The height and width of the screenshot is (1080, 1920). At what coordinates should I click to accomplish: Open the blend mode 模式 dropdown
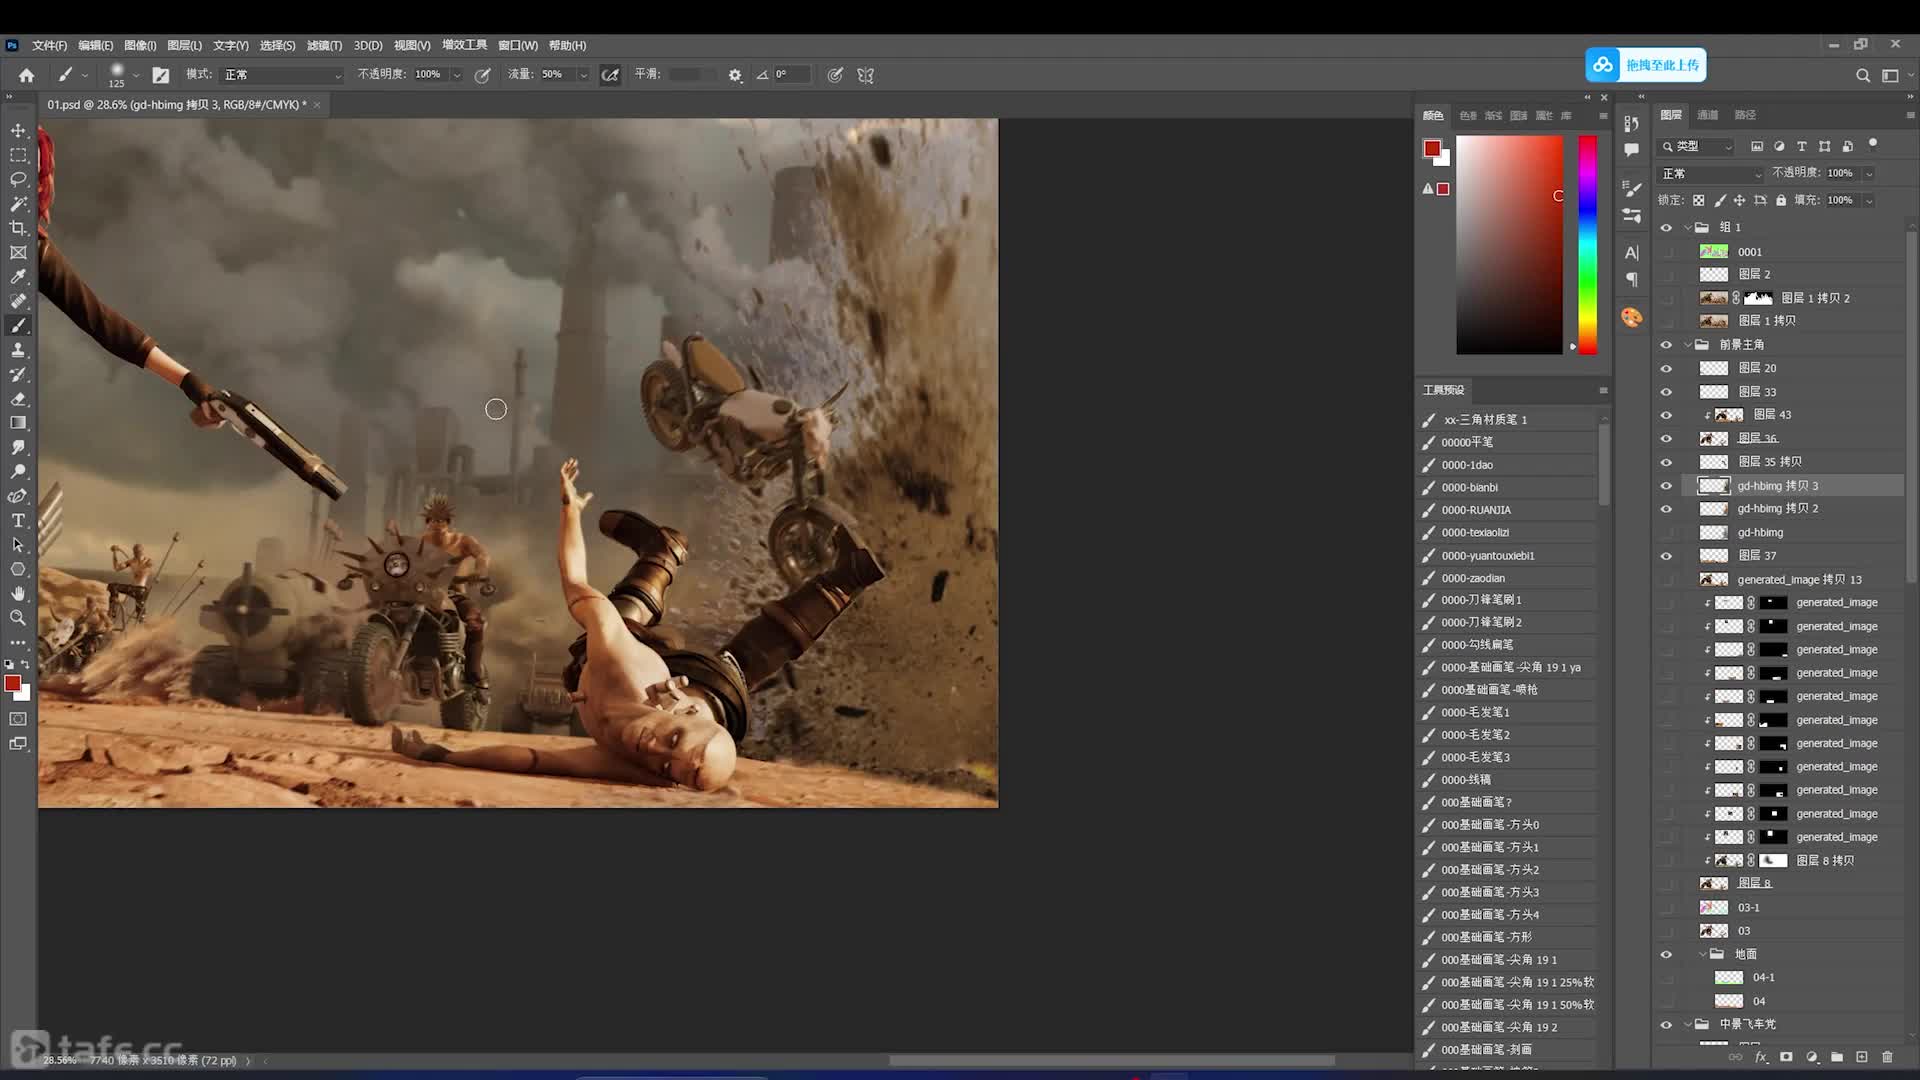click(283, 75)
